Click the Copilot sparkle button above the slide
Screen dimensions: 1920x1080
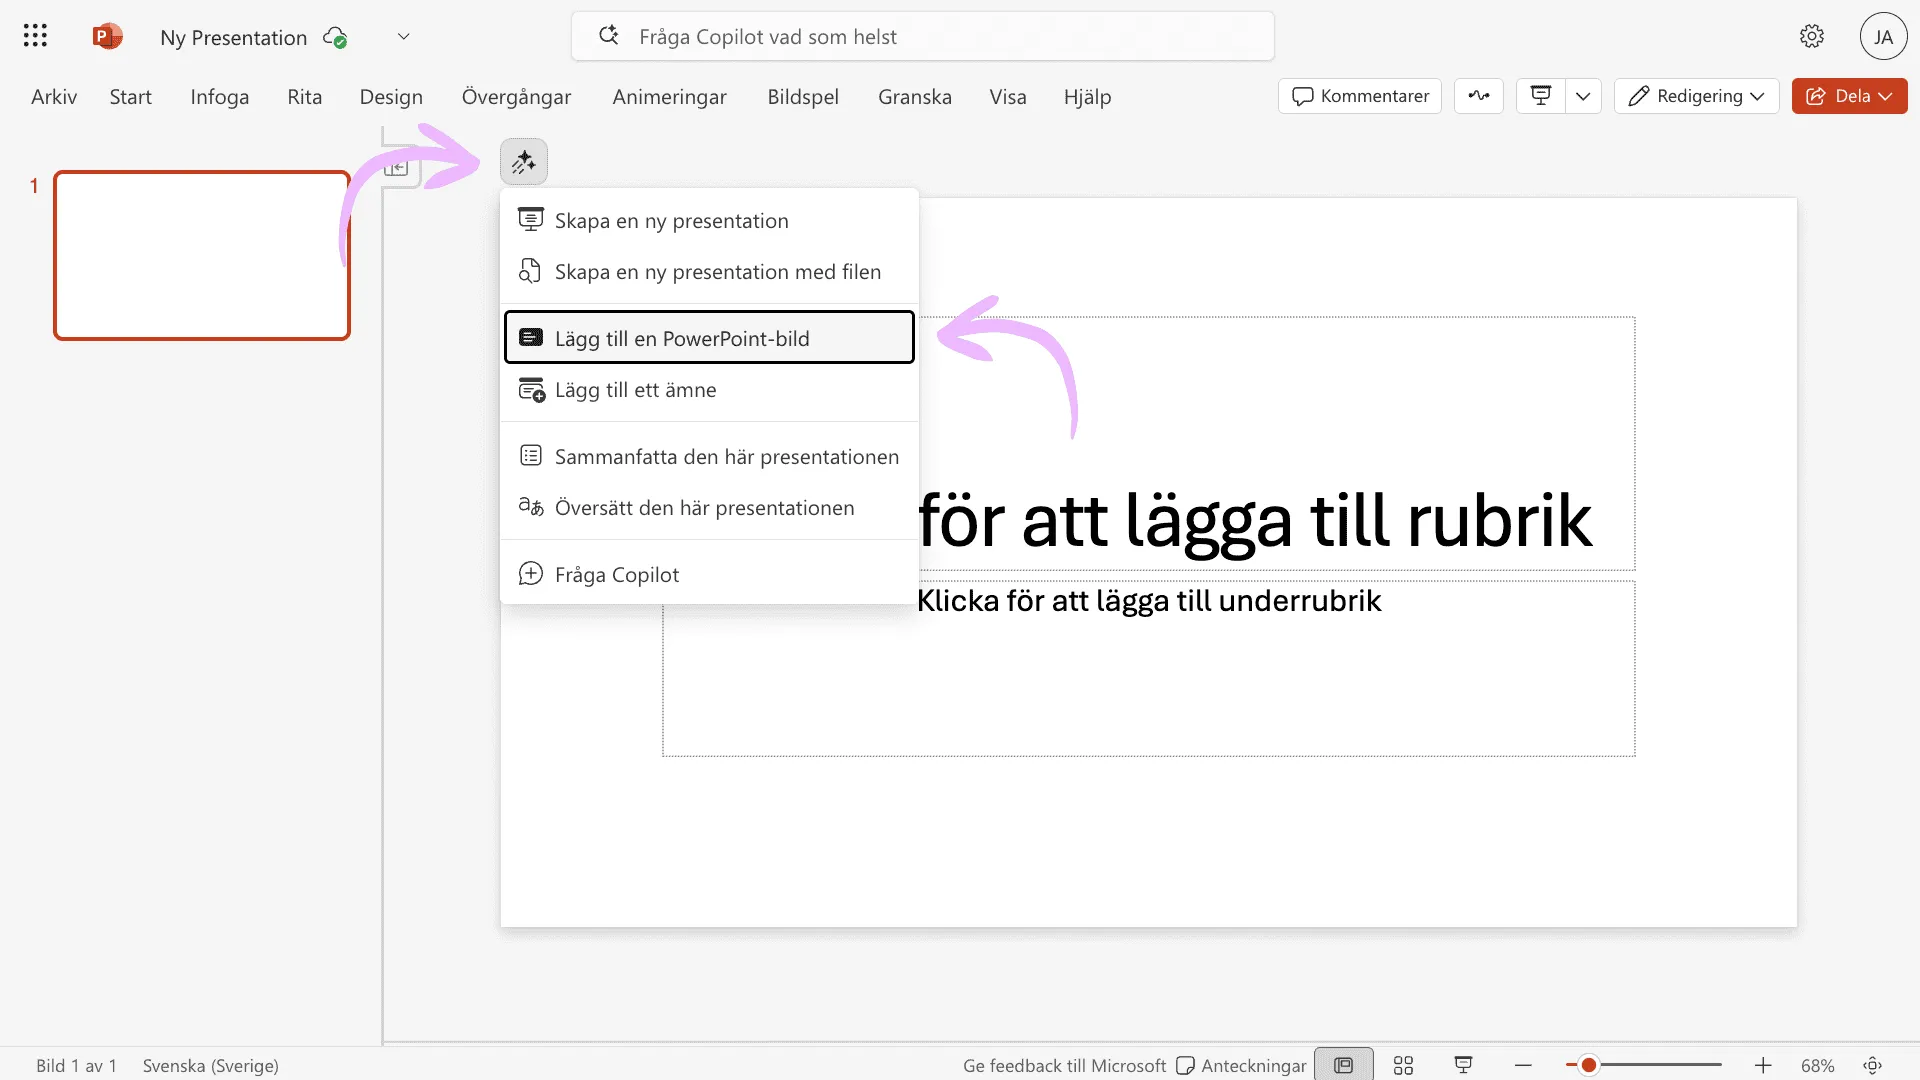click(x=524, y=162)
